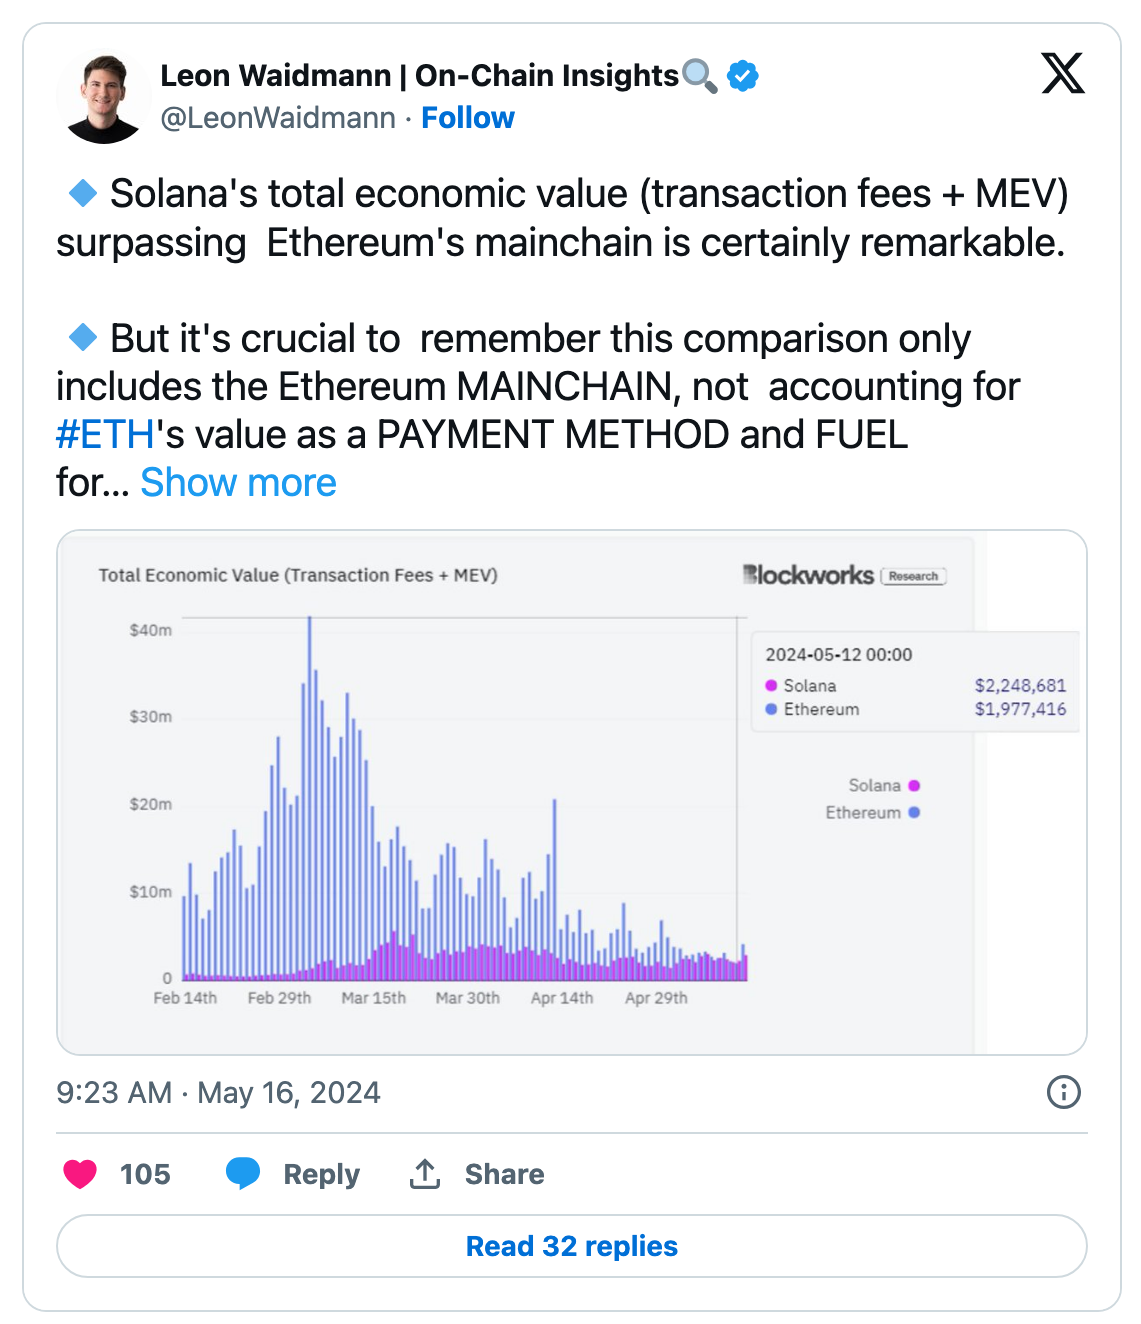Viewport: 1141px width, 1324px height.
Task: Like the post via the heart icon
Action: click(78, 1173)
